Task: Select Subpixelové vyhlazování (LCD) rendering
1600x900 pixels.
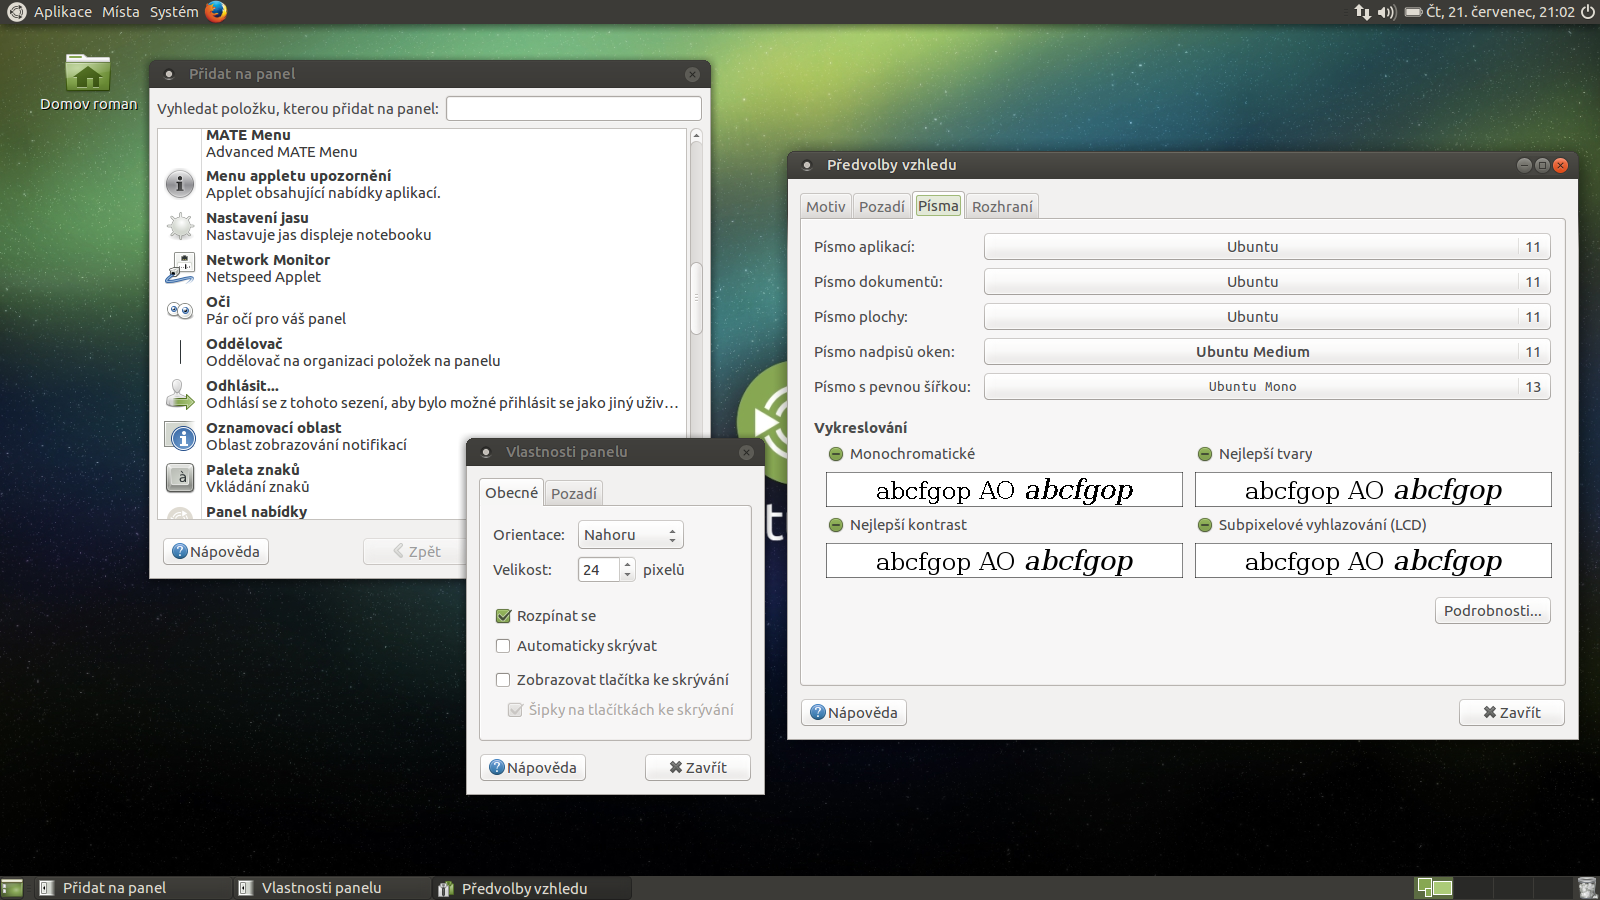Action: pyautogui.click(x=1204, y=524)
